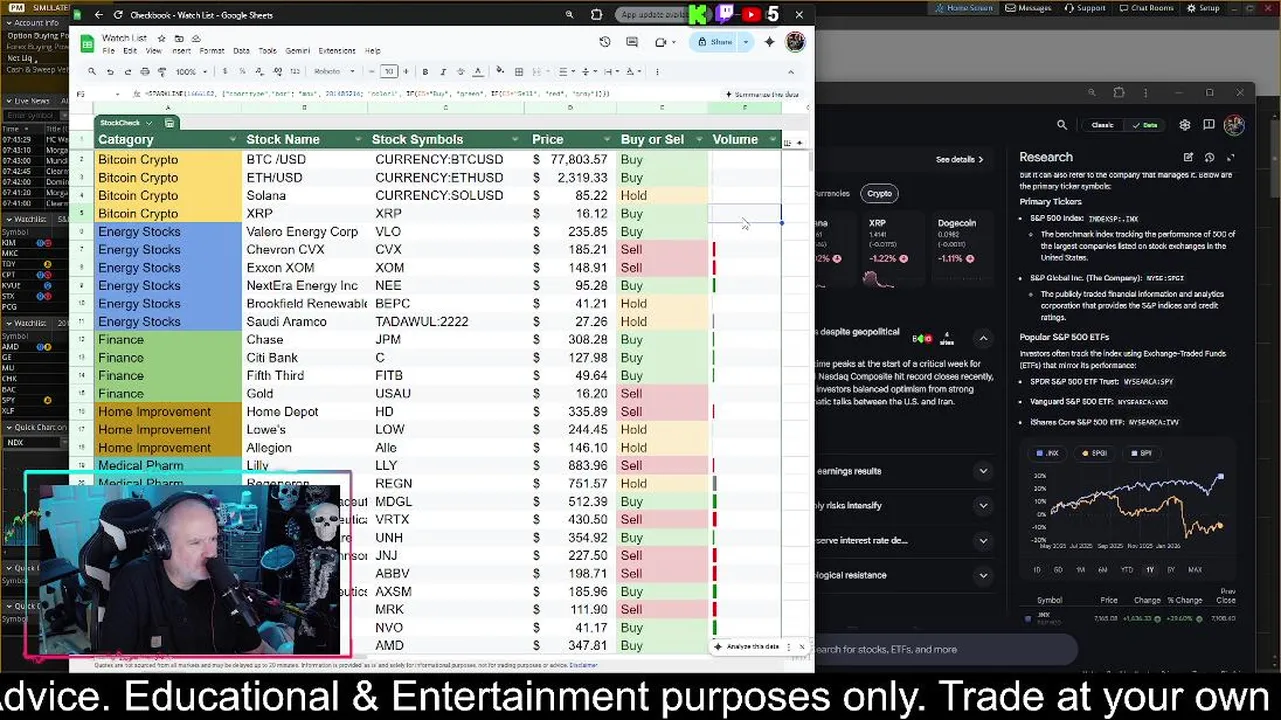Increase font size with plus button
The width and height of the screenshot is (1281, 720).
click(405, 72)
